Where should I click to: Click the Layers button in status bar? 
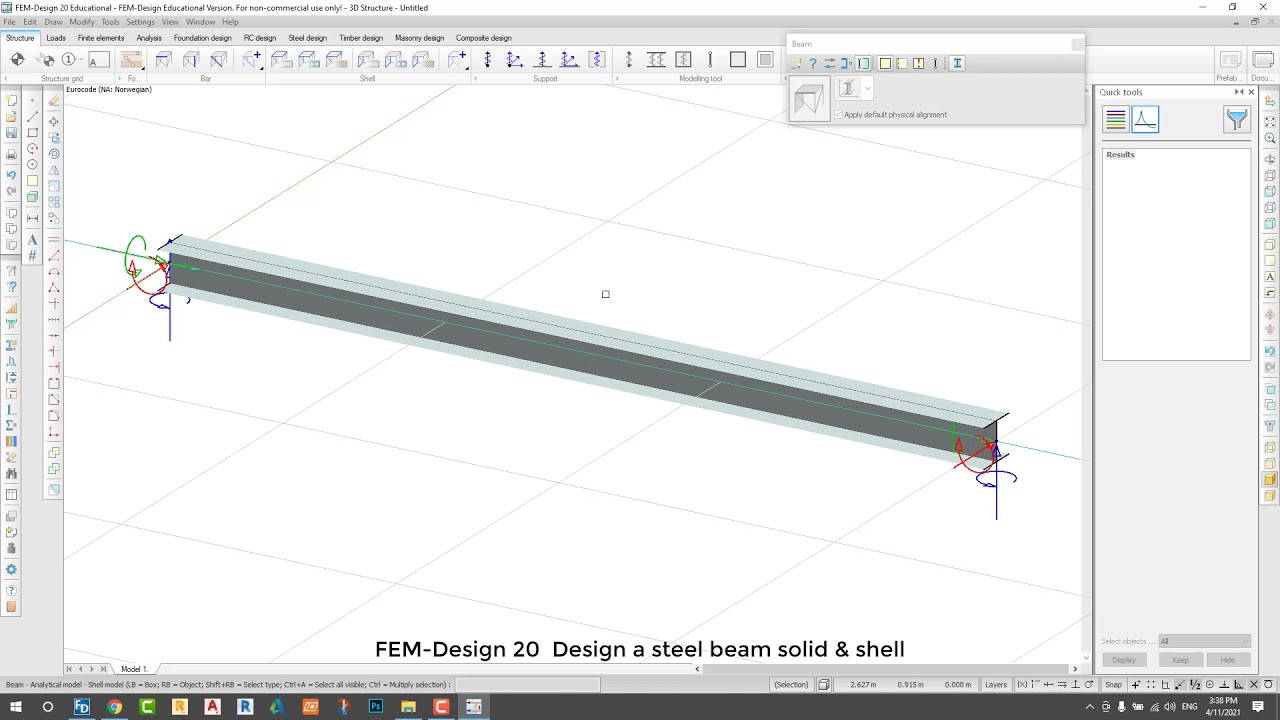click(x=996, y=685)
